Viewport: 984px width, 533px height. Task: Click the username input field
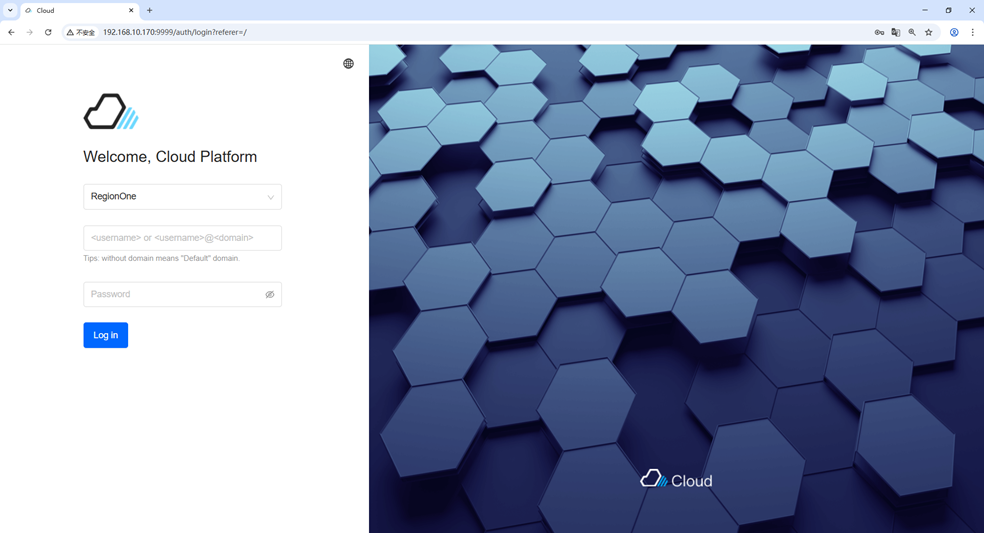tap(182, 238)
